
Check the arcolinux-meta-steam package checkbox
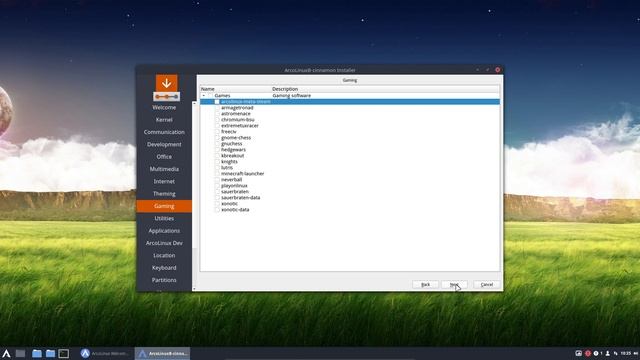pos(217,102)
